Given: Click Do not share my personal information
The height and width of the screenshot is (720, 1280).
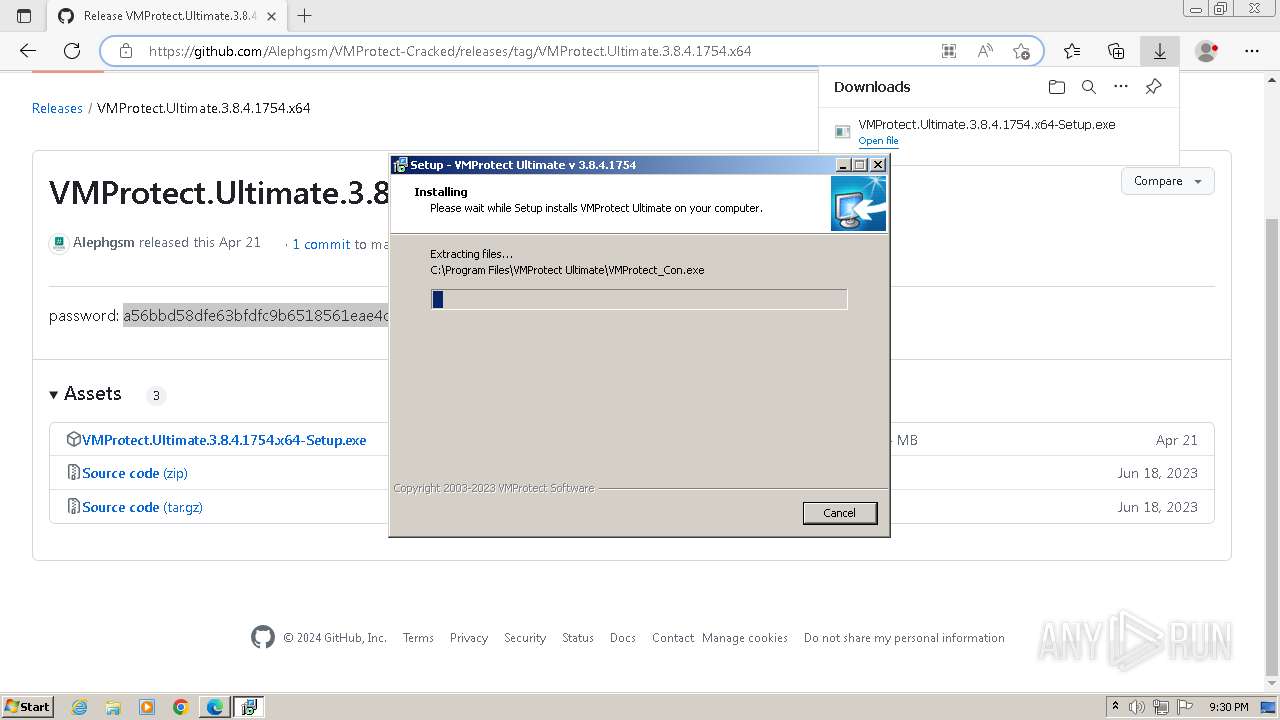Looking at the screenshot, I should click(x=904, y=638).
